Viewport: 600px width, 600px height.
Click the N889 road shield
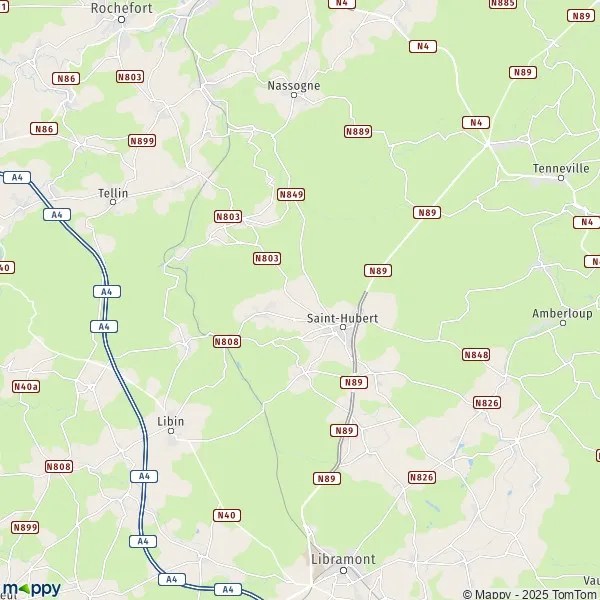tap(358, 131)
